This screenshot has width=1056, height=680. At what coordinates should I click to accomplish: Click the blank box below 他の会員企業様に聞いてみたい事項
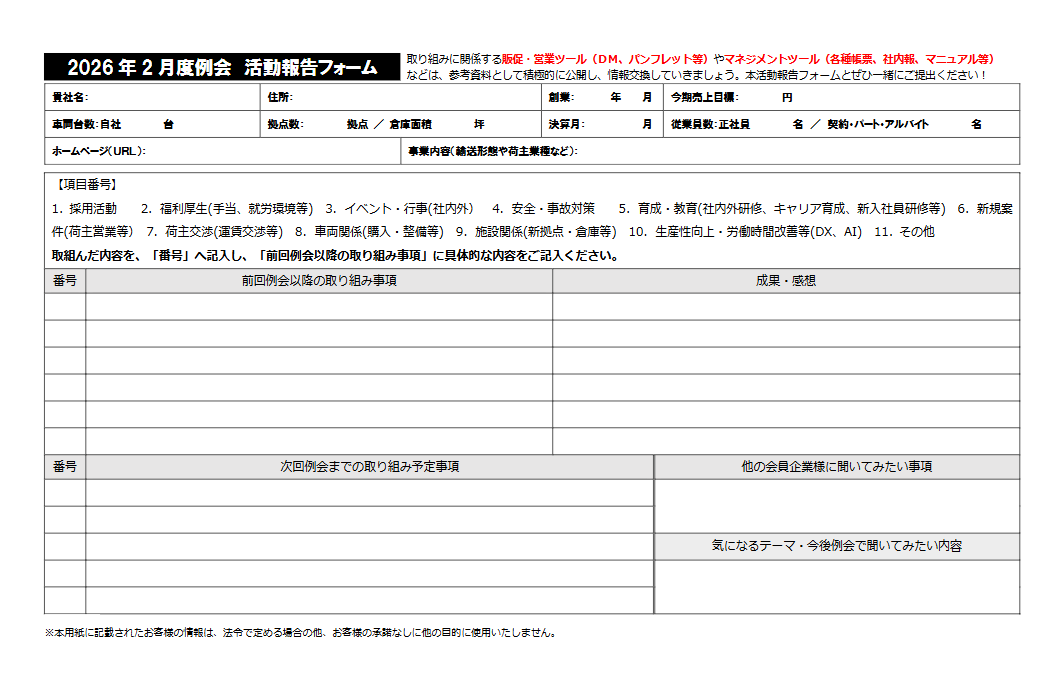tap(837, 506)
